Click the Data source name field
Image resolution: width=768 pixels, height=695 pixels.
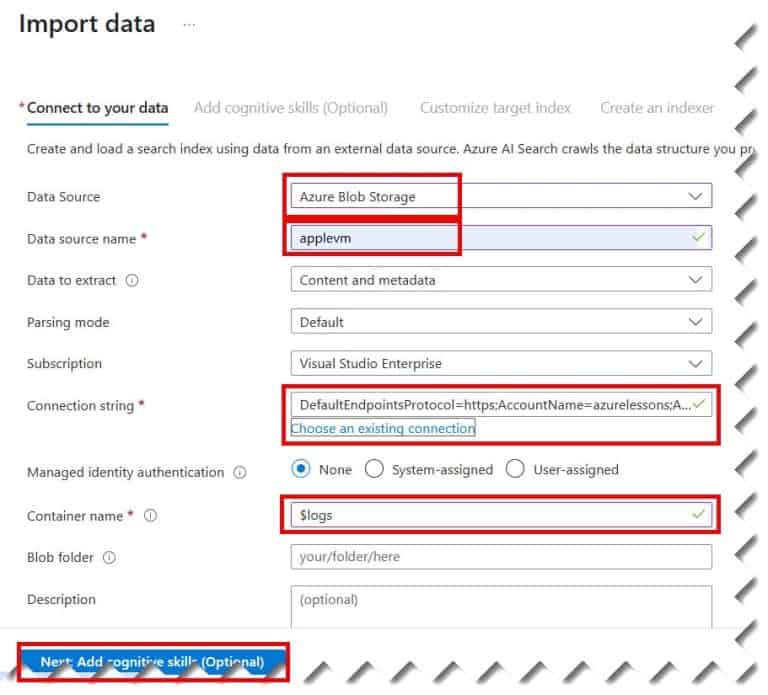click(x=501, y=238)
